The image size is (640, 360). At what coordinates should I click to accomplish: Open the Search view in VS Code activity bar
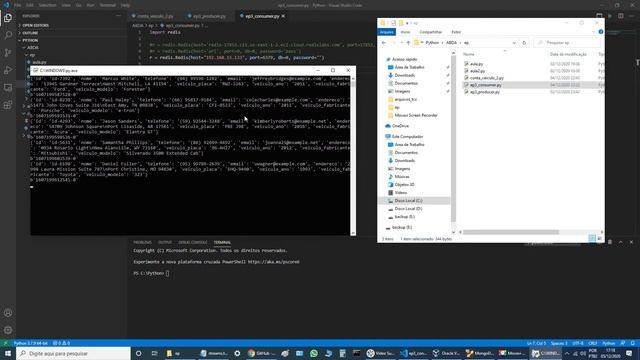[x=8, y=35]
